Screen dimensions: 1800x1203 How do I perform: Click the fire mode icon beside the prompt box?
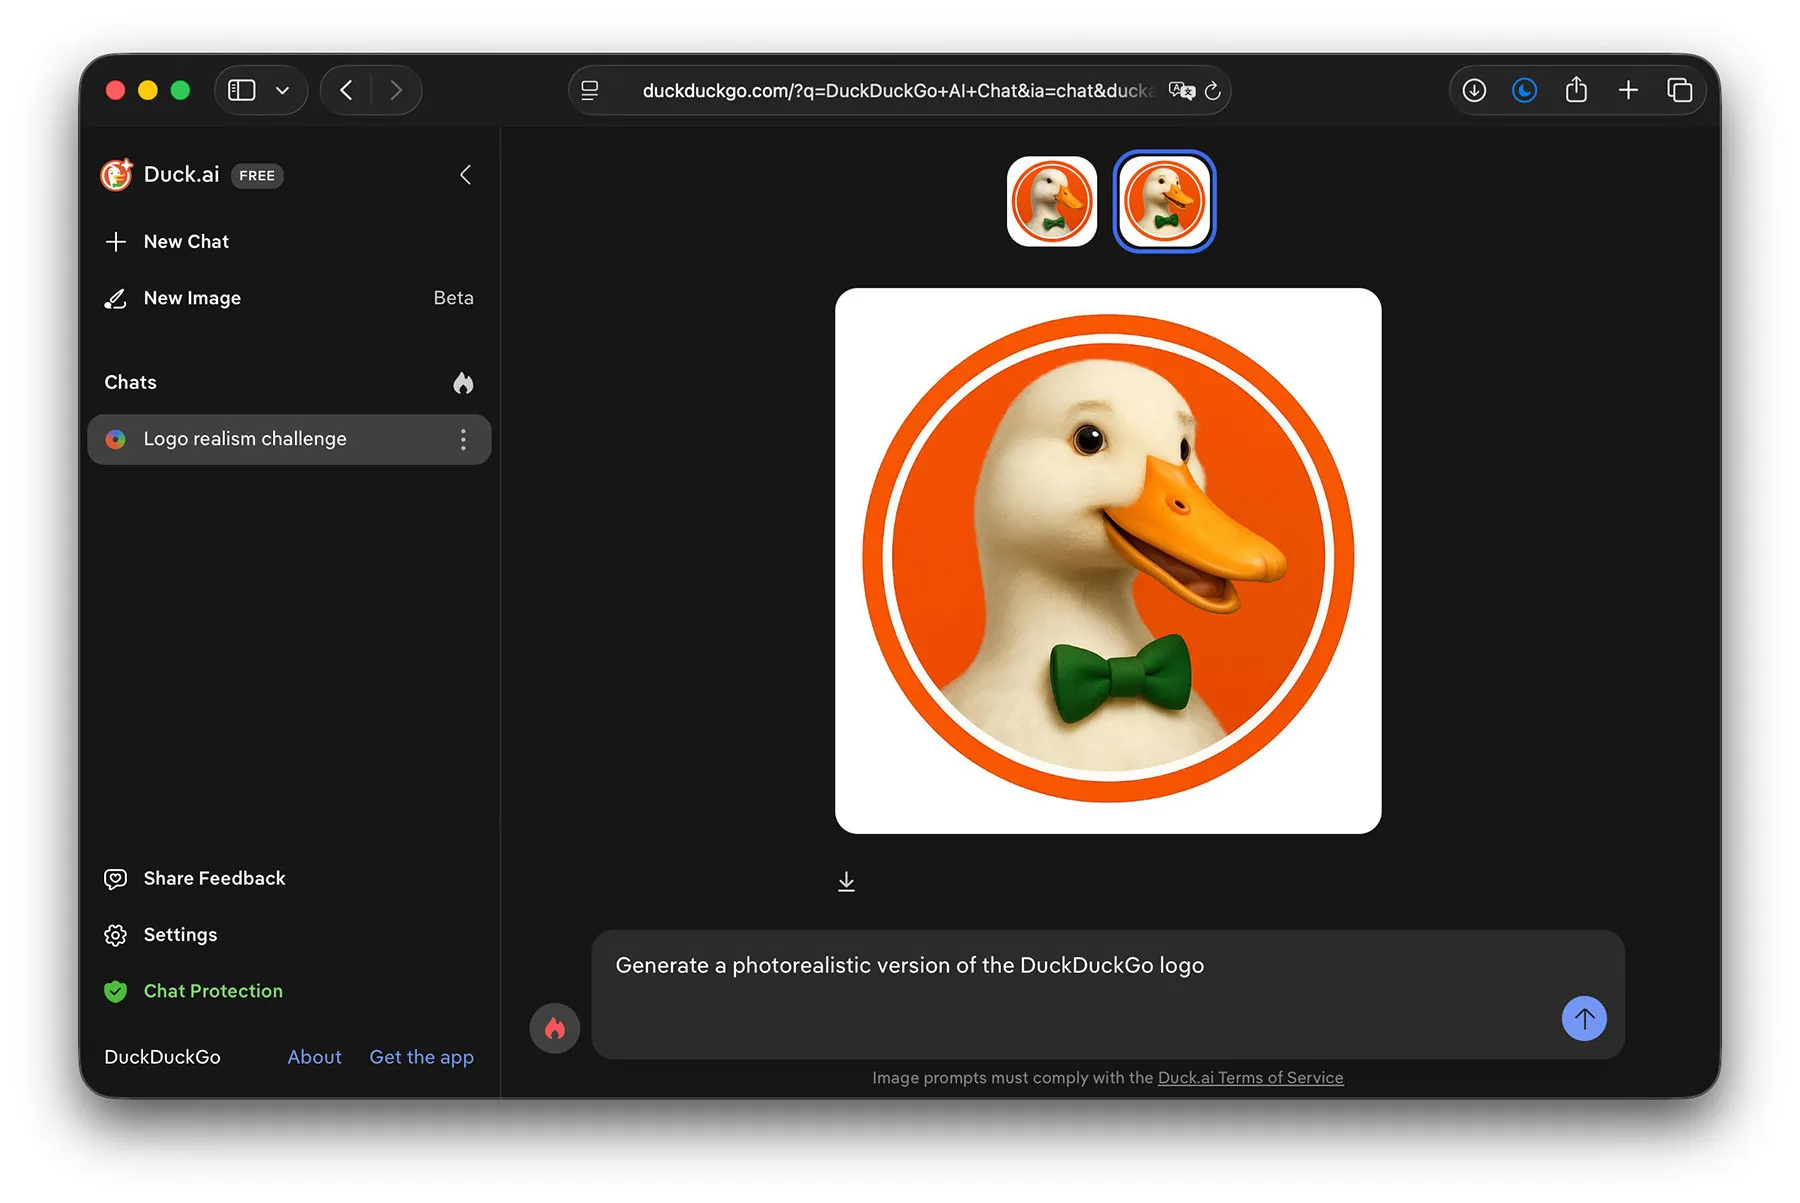[554, 1028]
